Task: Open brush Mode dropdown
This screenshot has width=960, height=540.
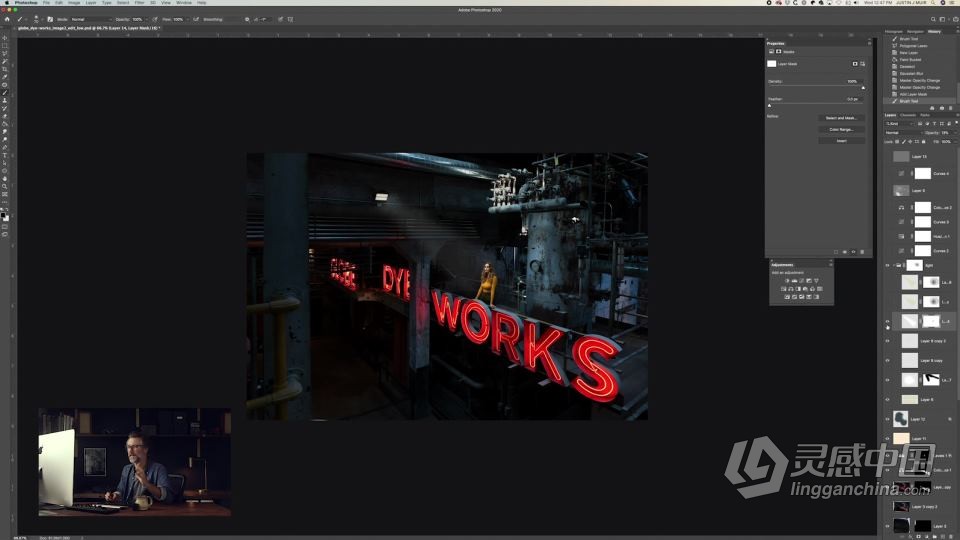Action: click(x=93, y=19)
